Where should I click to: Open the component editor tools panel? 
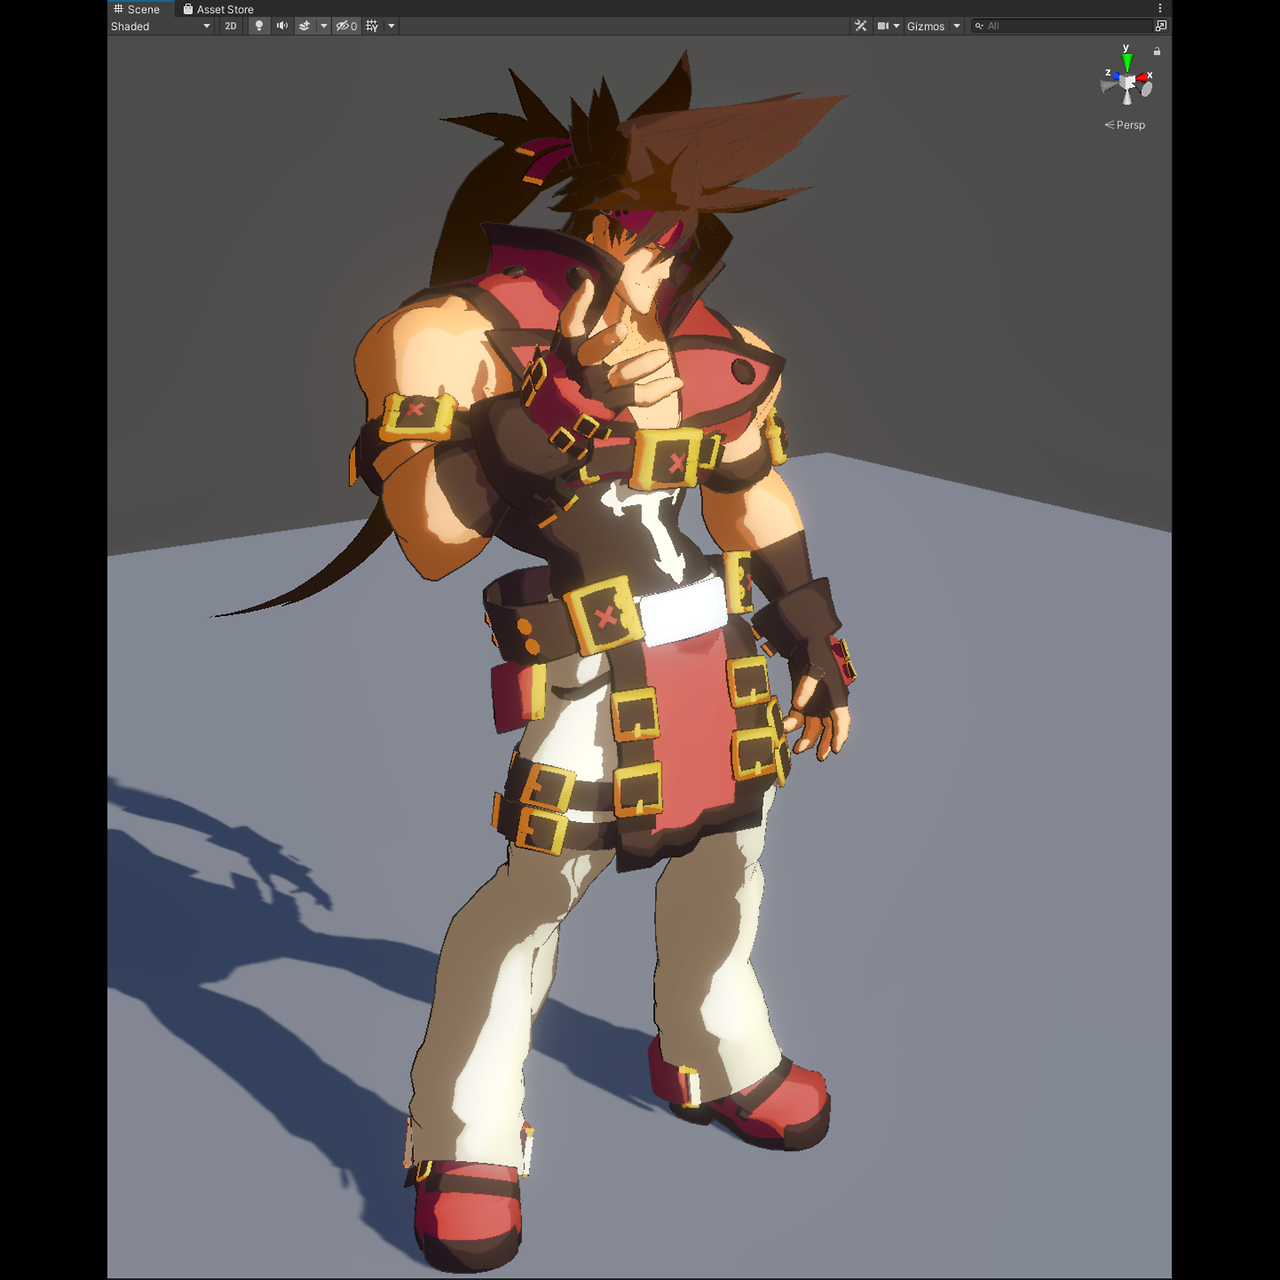(x=861, y=26)
